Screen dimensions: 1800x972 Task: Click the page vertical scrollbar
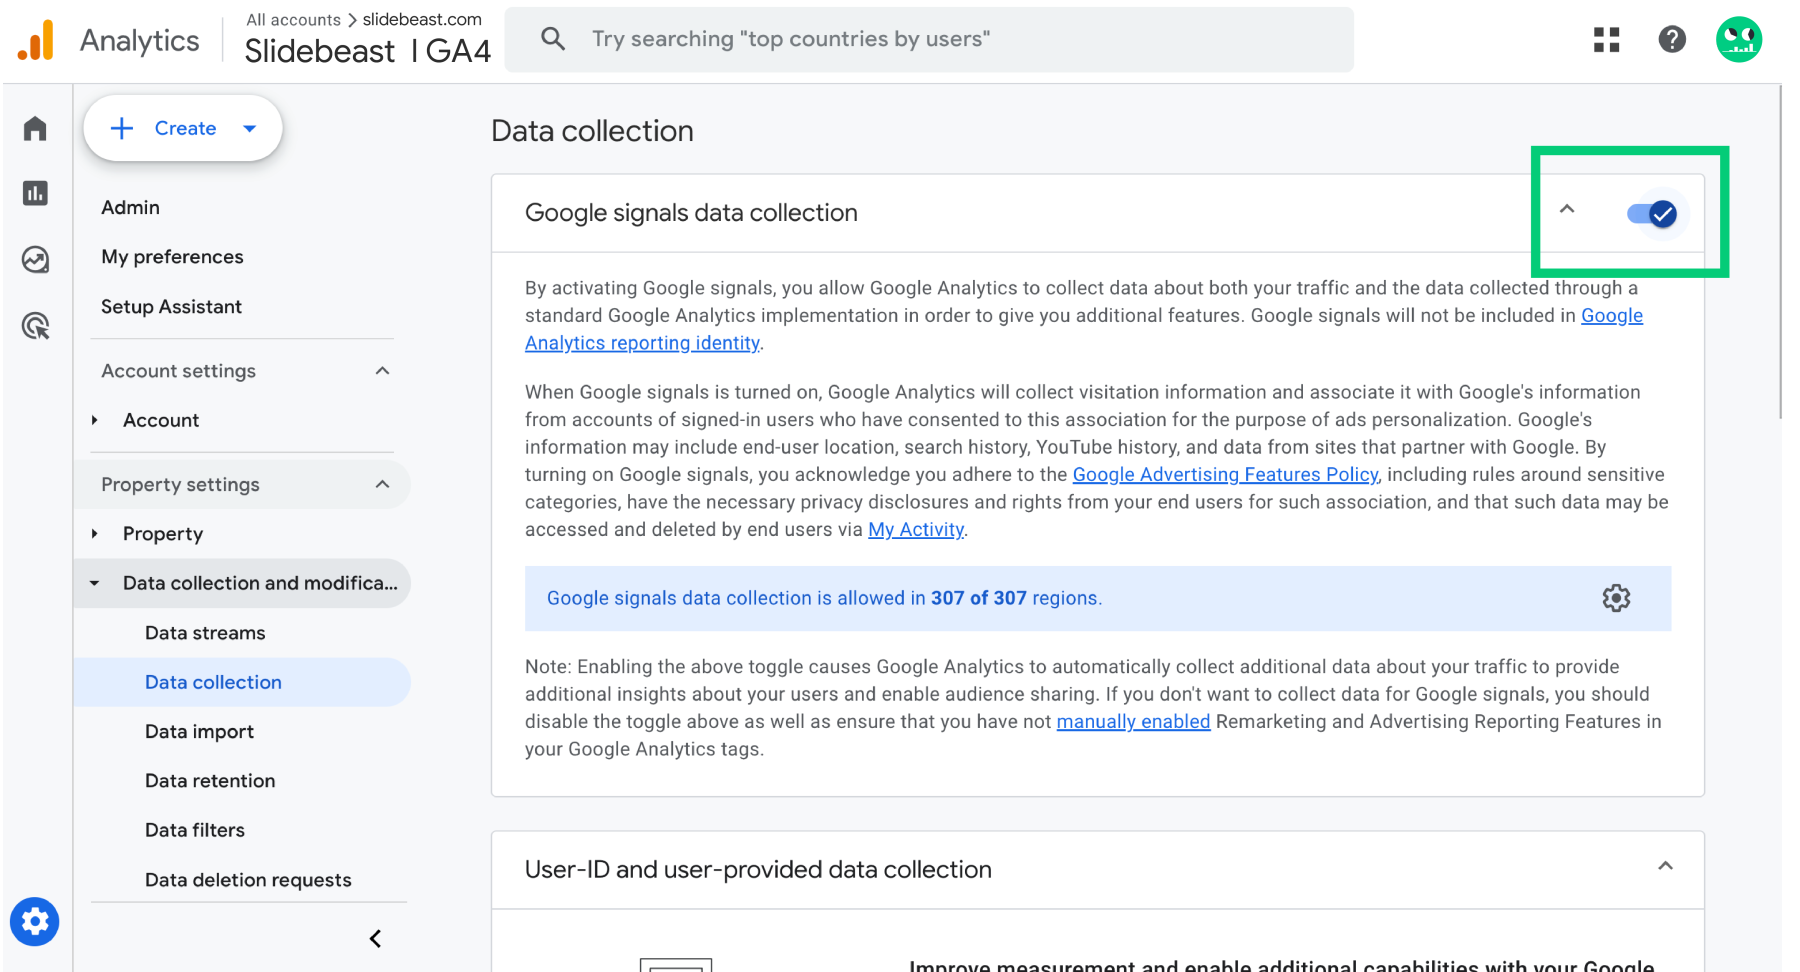(x=1780, y=252)
